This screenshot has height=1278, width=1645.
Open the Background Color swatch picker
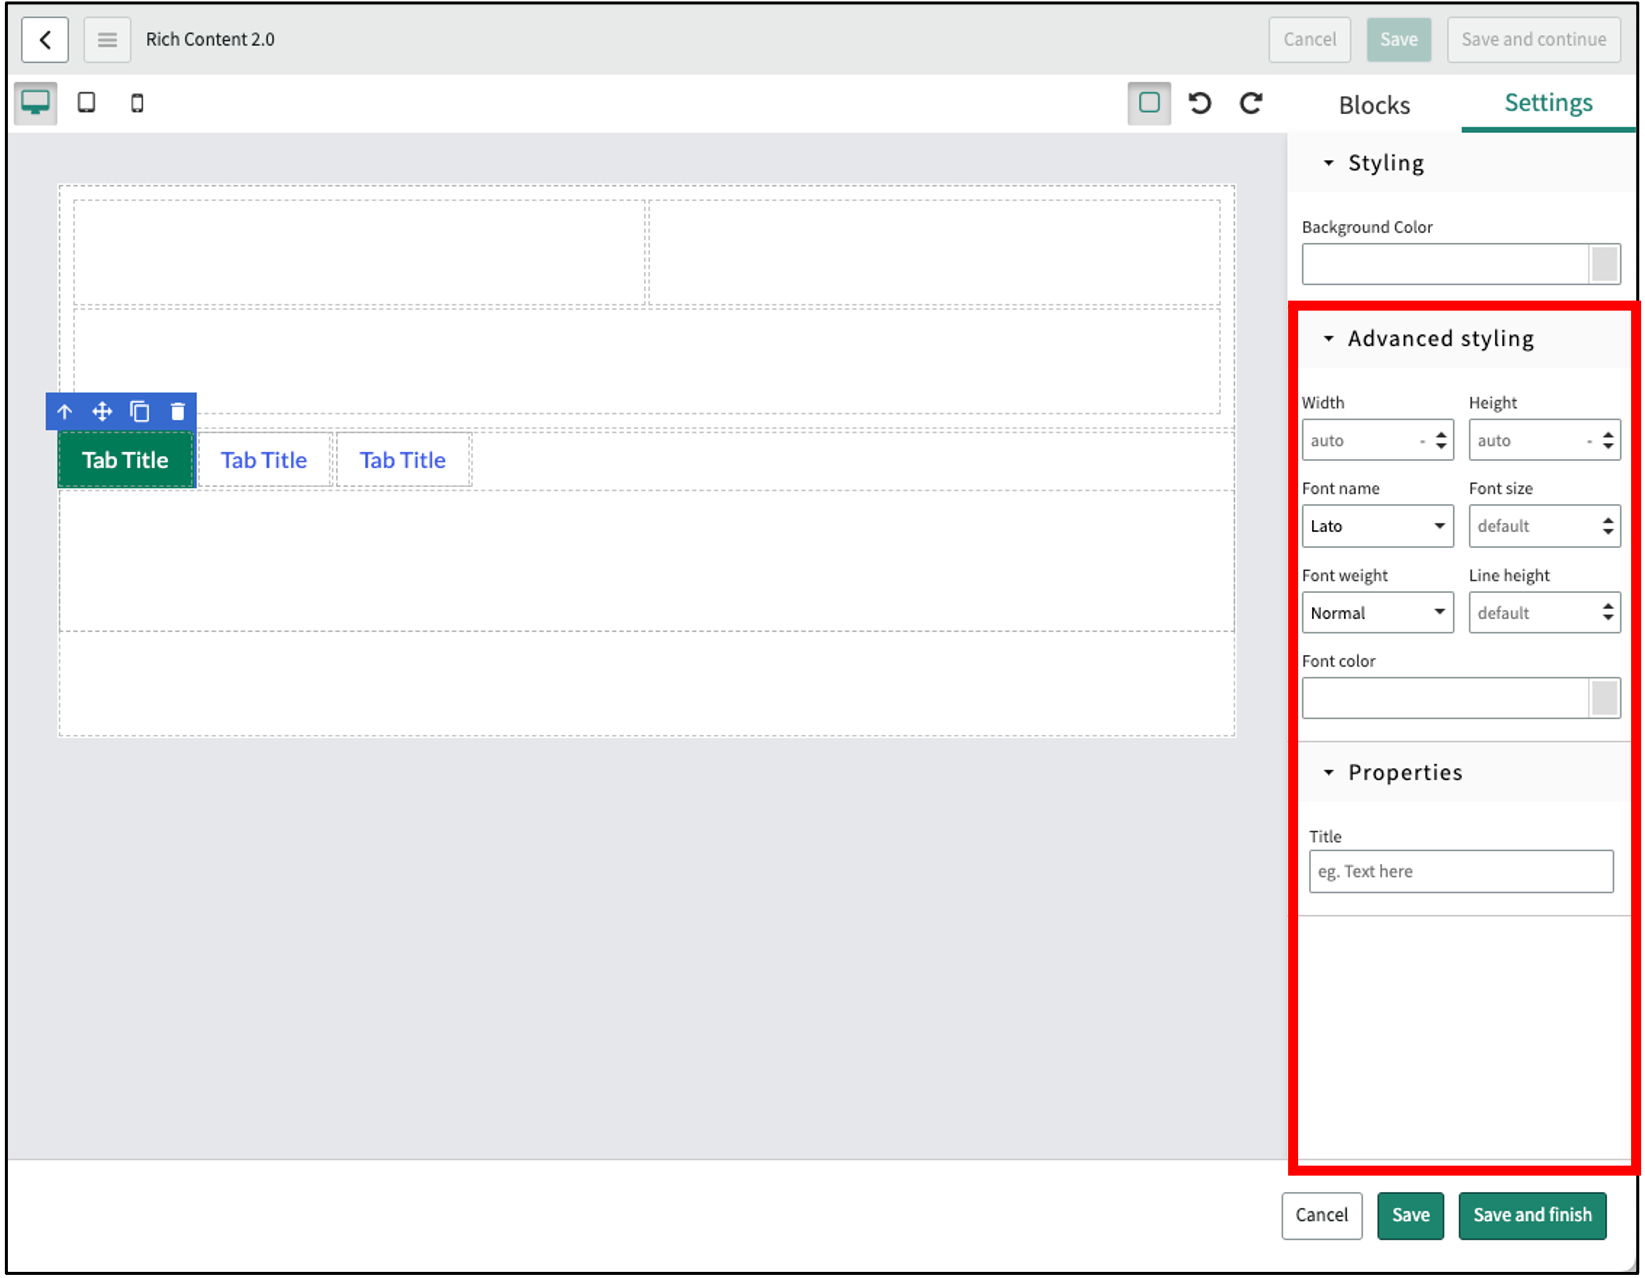pos(1604,265)
